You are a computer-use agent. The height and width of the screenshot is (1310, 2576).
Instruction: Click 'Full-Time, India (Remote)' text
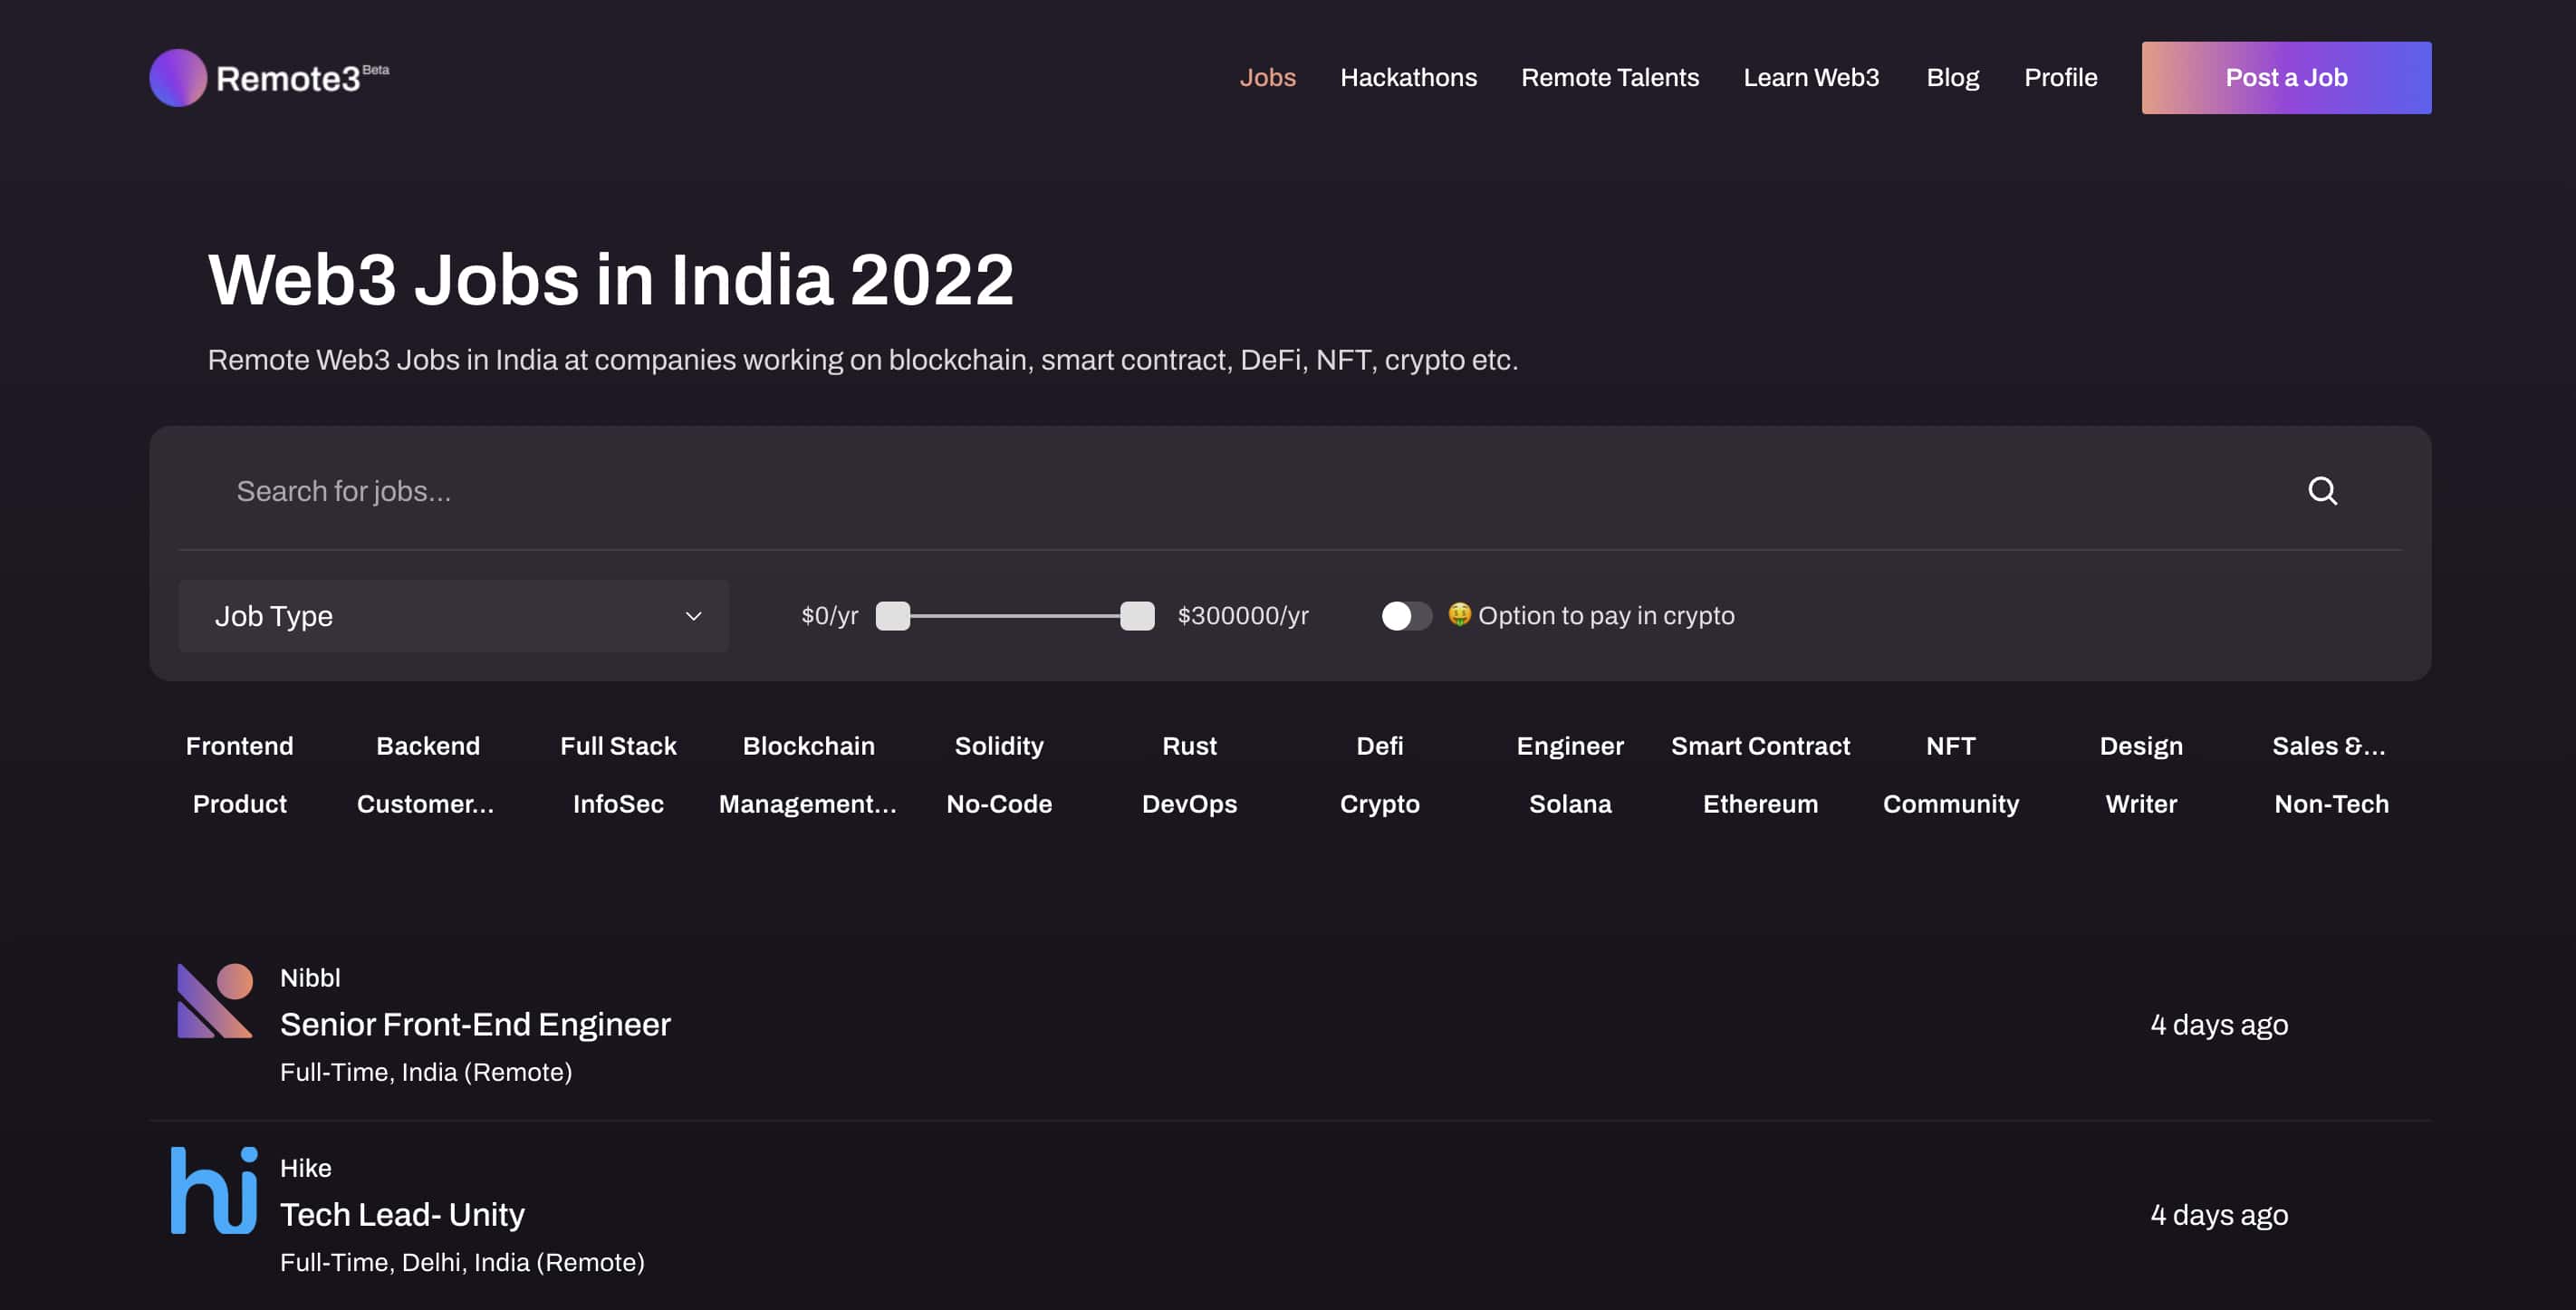coord(426,1072)
